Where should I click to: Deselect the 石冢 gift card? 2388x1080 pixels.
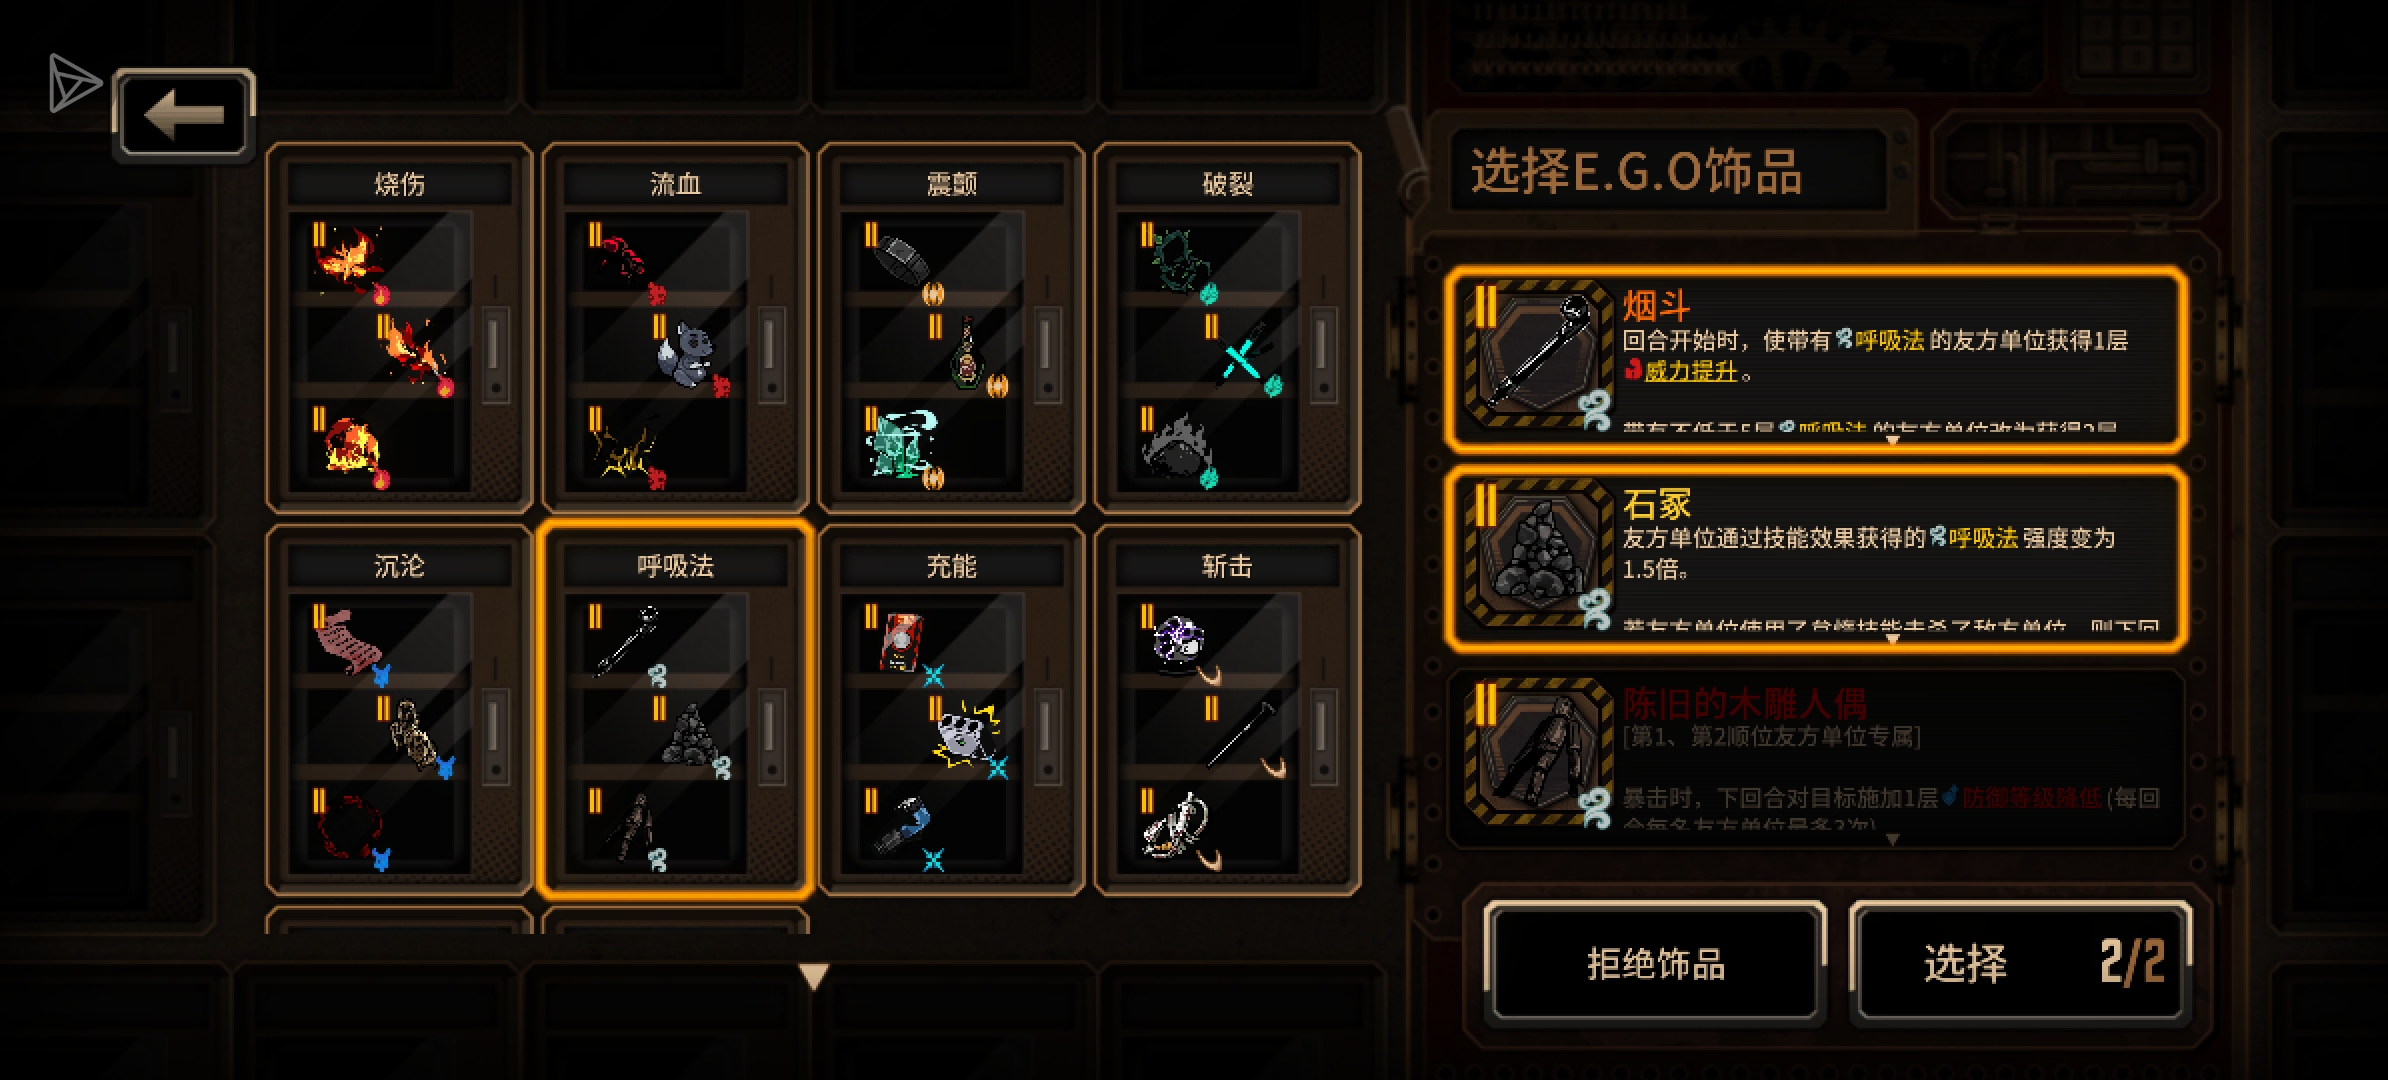1816,556
